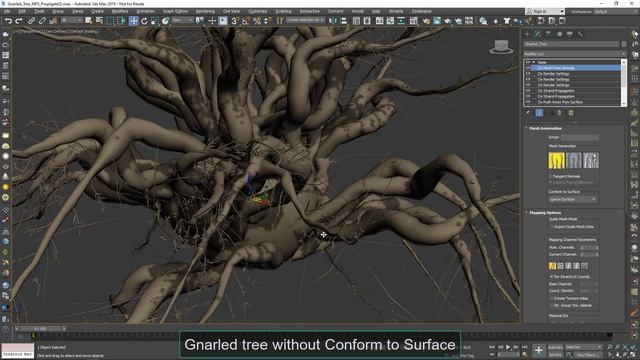
Task: Click the Pin Stack icon
Action: click(x=528, y=113)
